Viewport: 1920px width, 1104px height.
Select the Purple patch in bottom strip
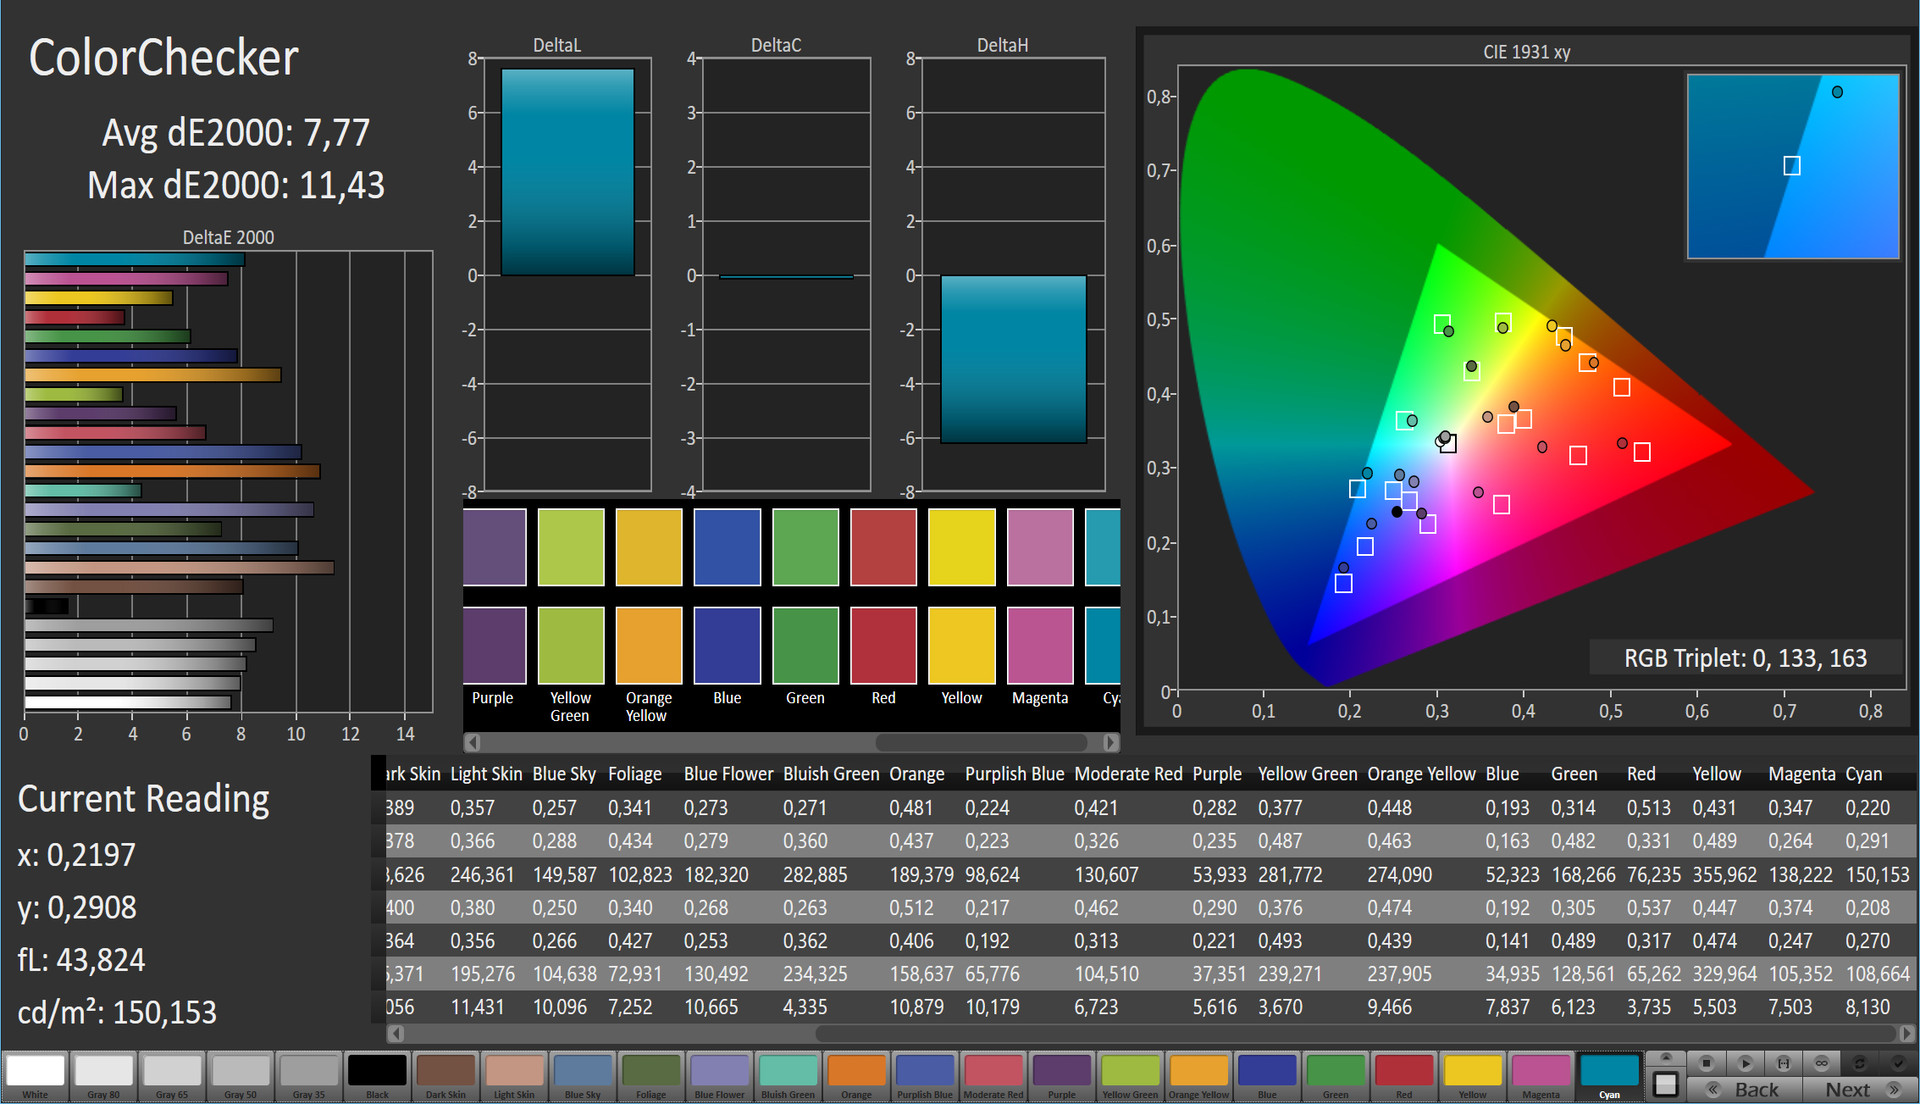tap(1062, 1076)
